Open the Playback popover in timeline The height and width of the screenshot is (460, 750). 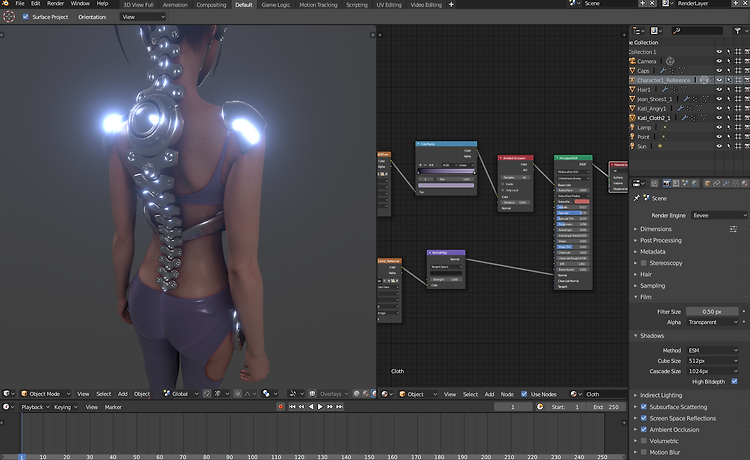[x=35, y=407]
